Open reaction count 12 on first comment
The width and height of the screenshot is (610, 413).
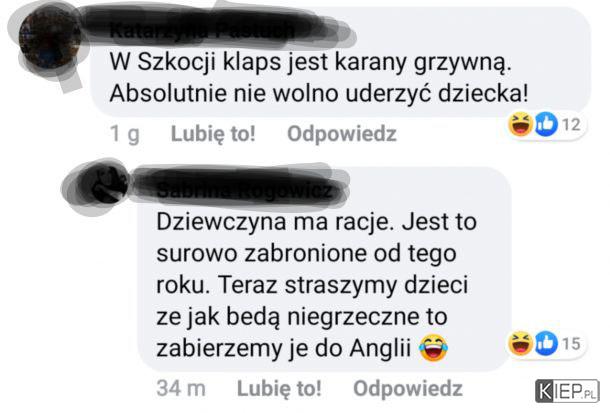pos(571,125)
